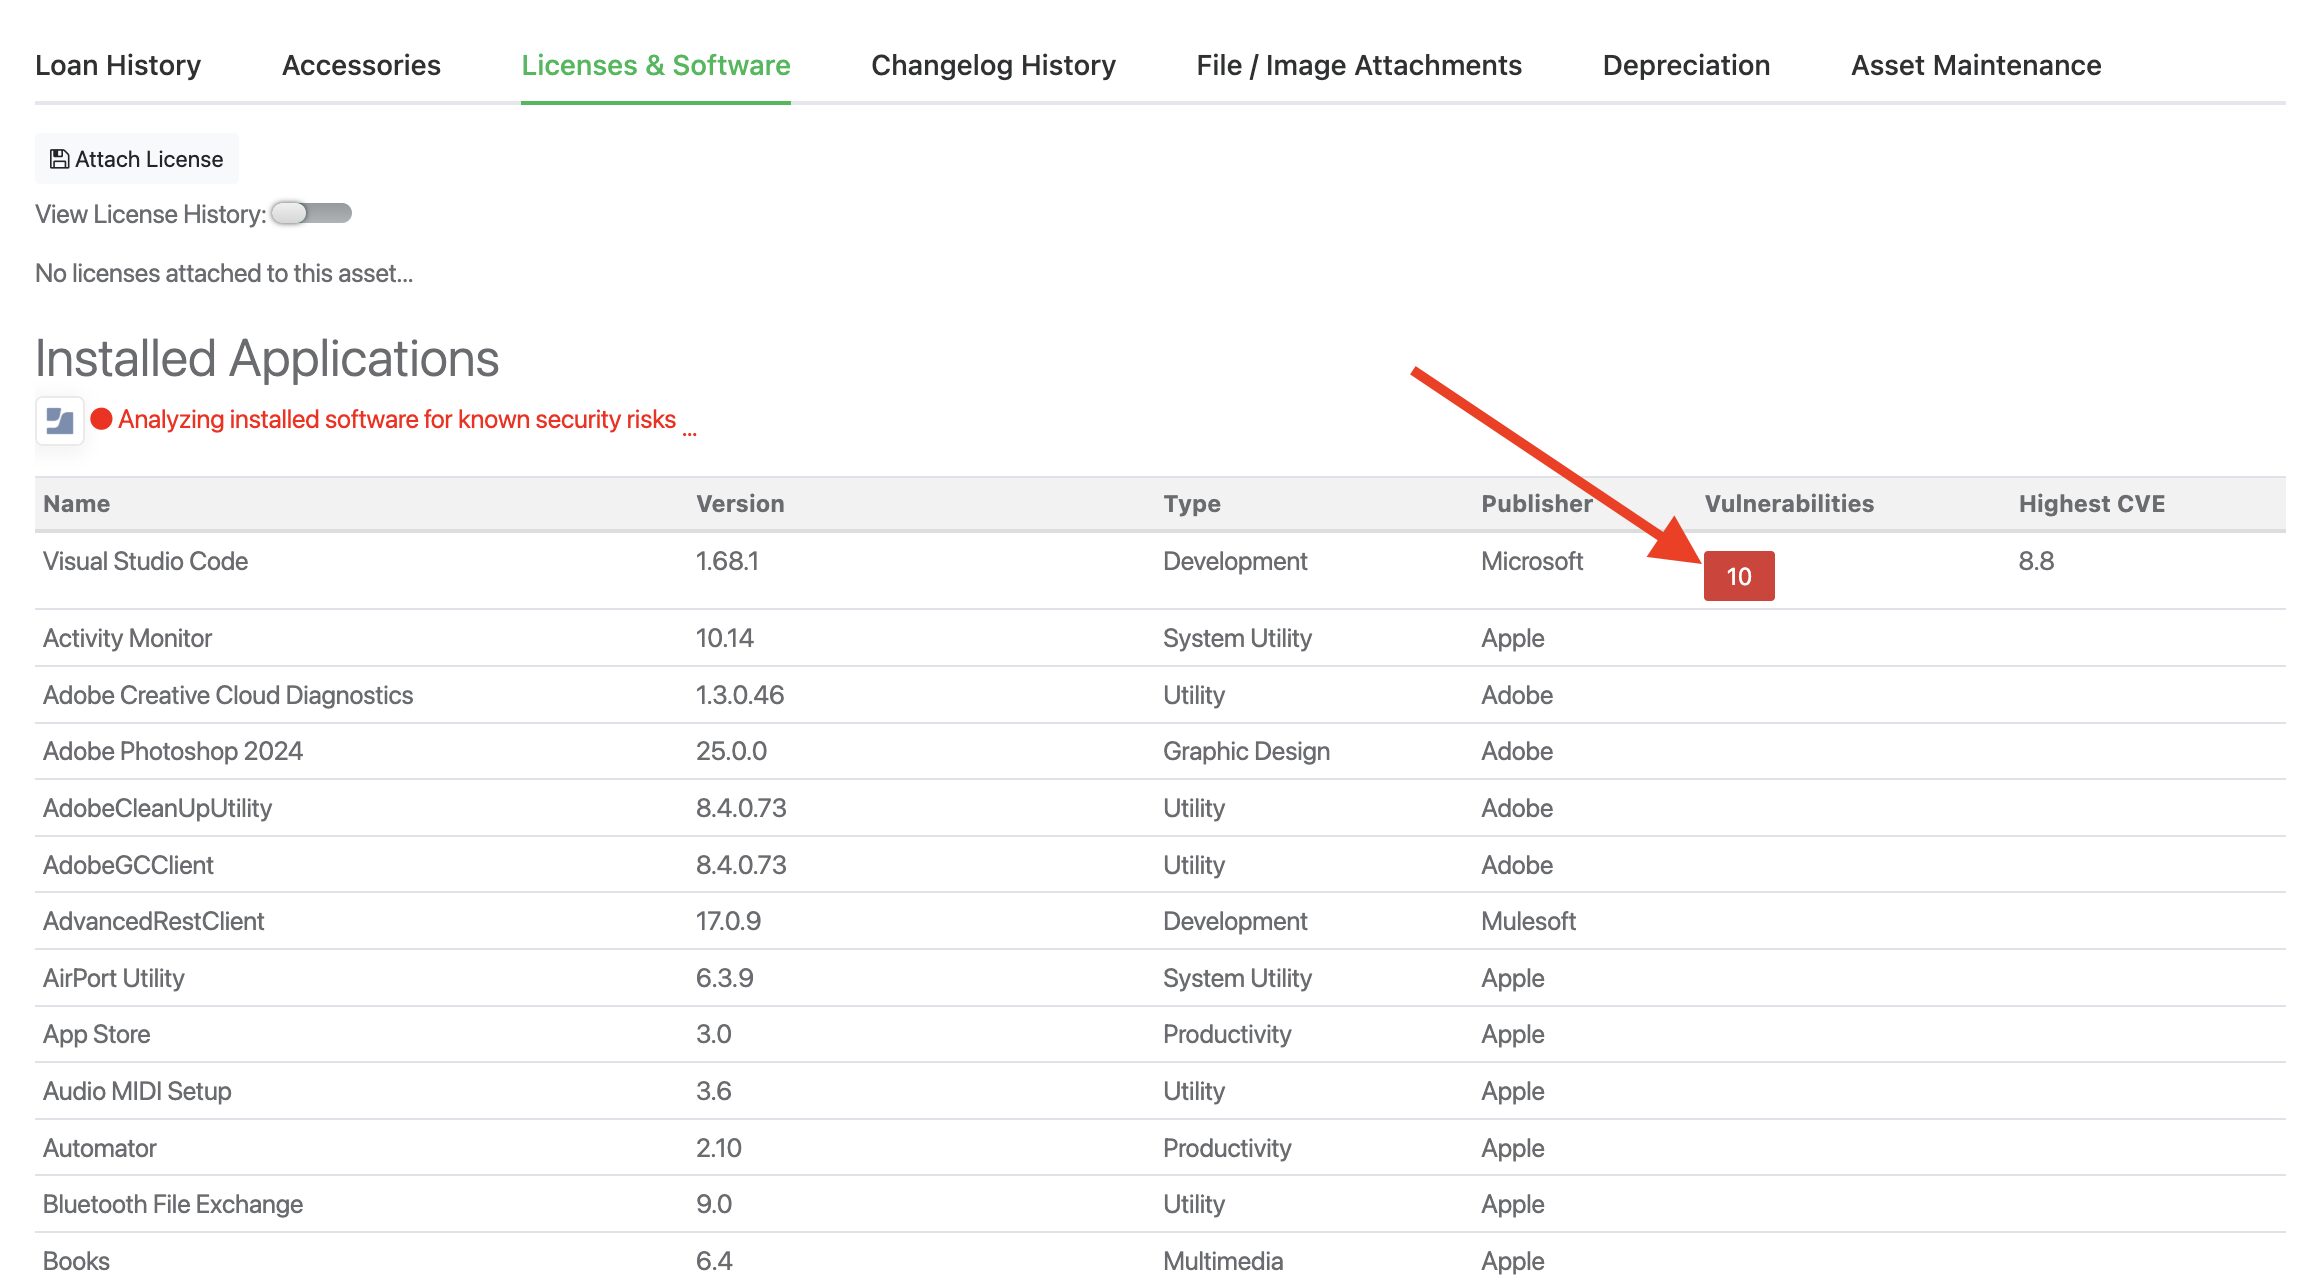The height and width of the screenshot is (1282, 2320).
Task: Click the Books application entry
Action: 77,1261
